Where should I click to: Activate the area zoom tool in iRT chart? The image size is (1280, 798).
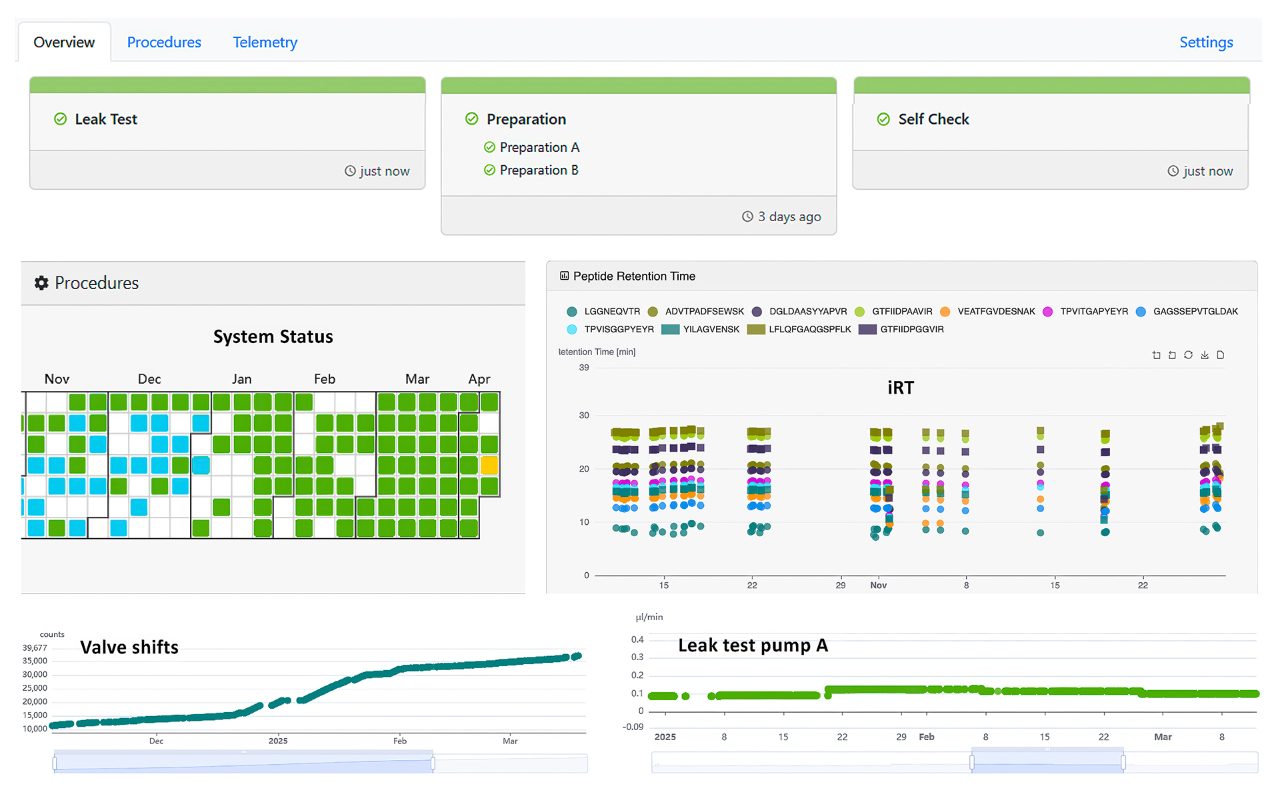tap(1156, 355)
